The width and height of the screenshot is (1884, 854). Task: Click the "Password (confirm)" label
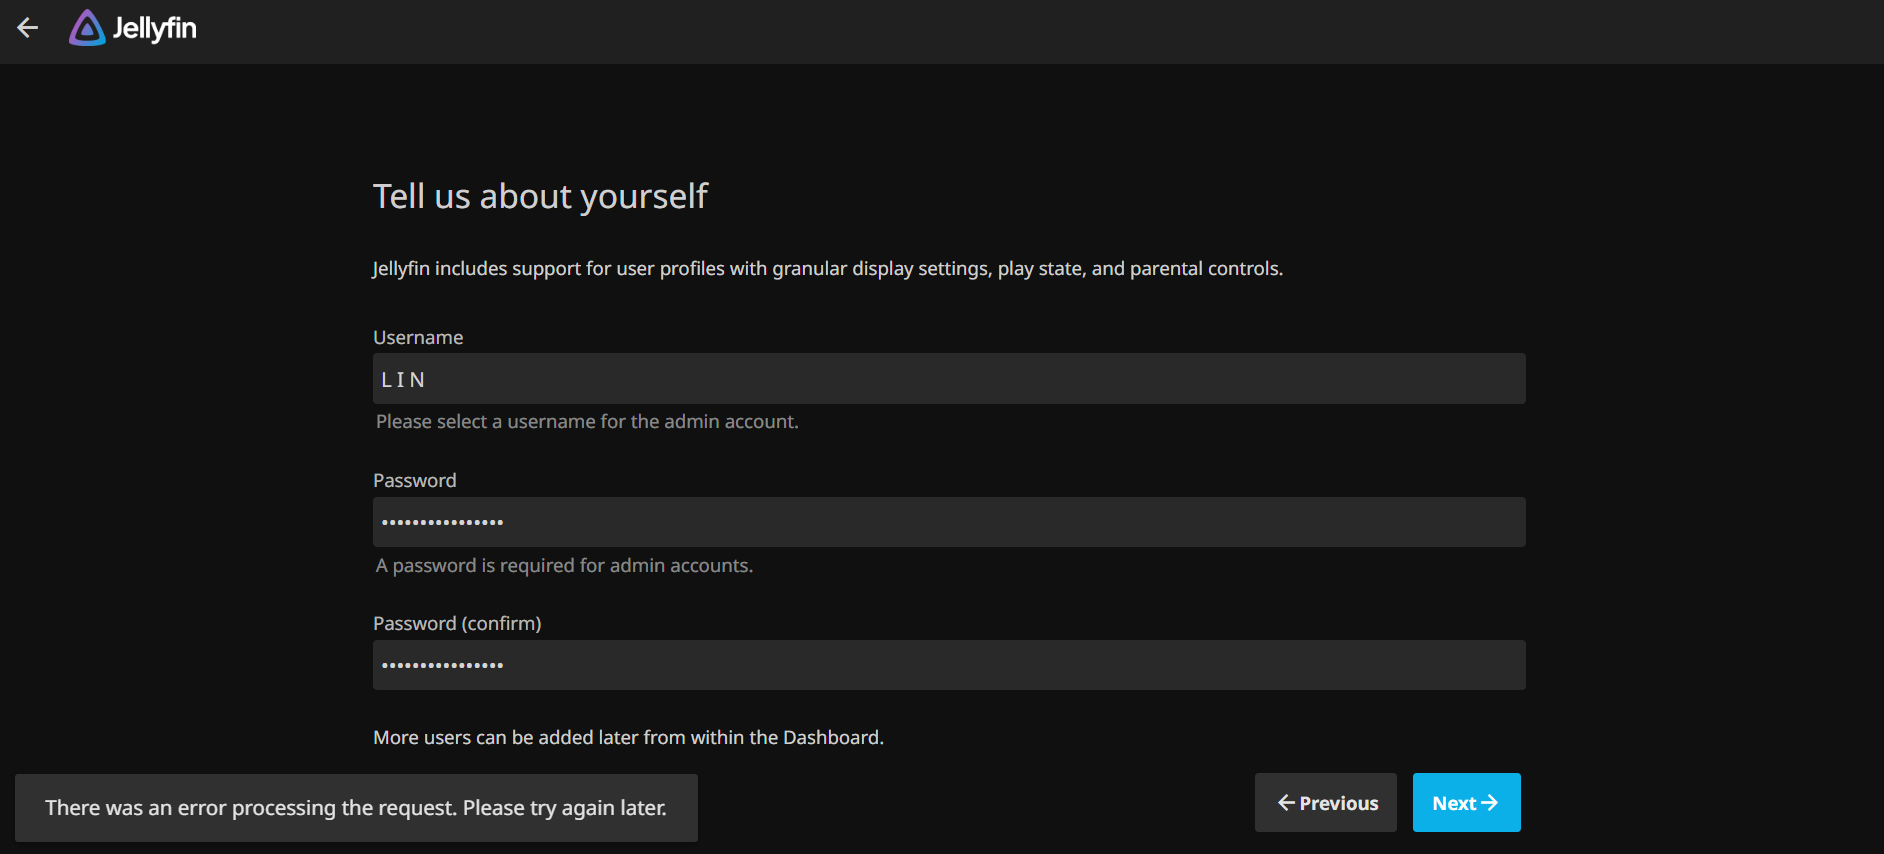tap(457, 624)
